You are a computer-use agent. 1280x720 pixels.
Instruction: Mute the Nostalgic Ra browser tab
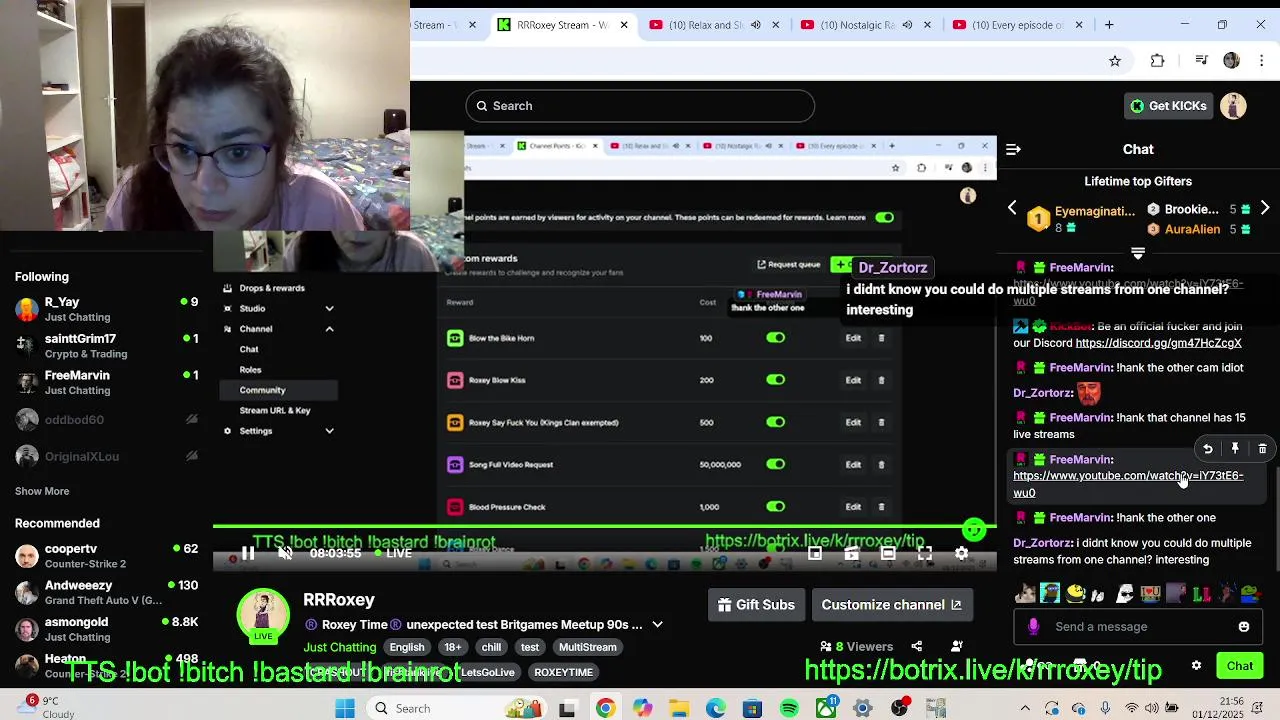[x=908, y=25]
